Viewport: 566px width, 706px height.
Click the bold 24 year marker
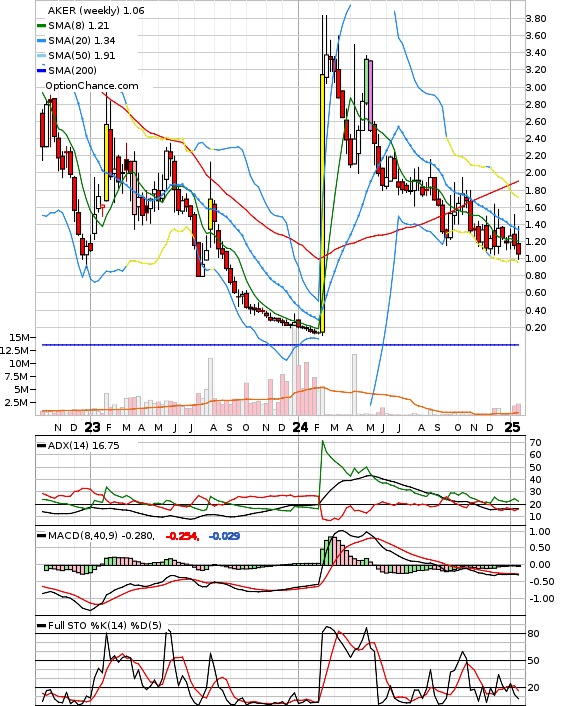point(300,427)
